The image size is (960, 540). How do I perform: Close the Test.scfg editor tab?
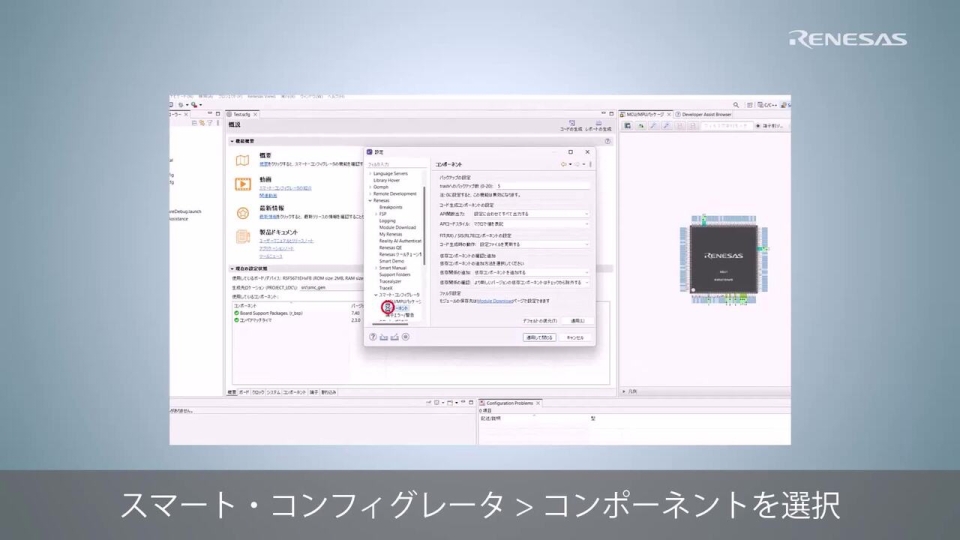255,114
